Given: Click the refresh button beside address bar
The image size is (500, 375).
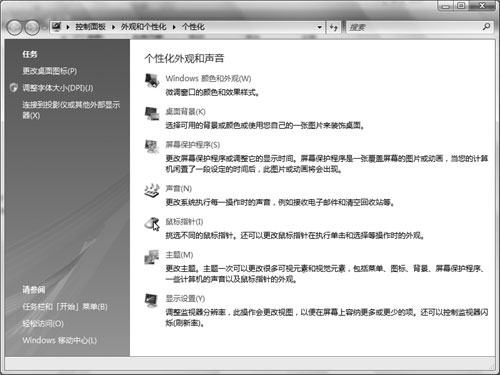Looking at the screenshot, I should click(334, 27).
